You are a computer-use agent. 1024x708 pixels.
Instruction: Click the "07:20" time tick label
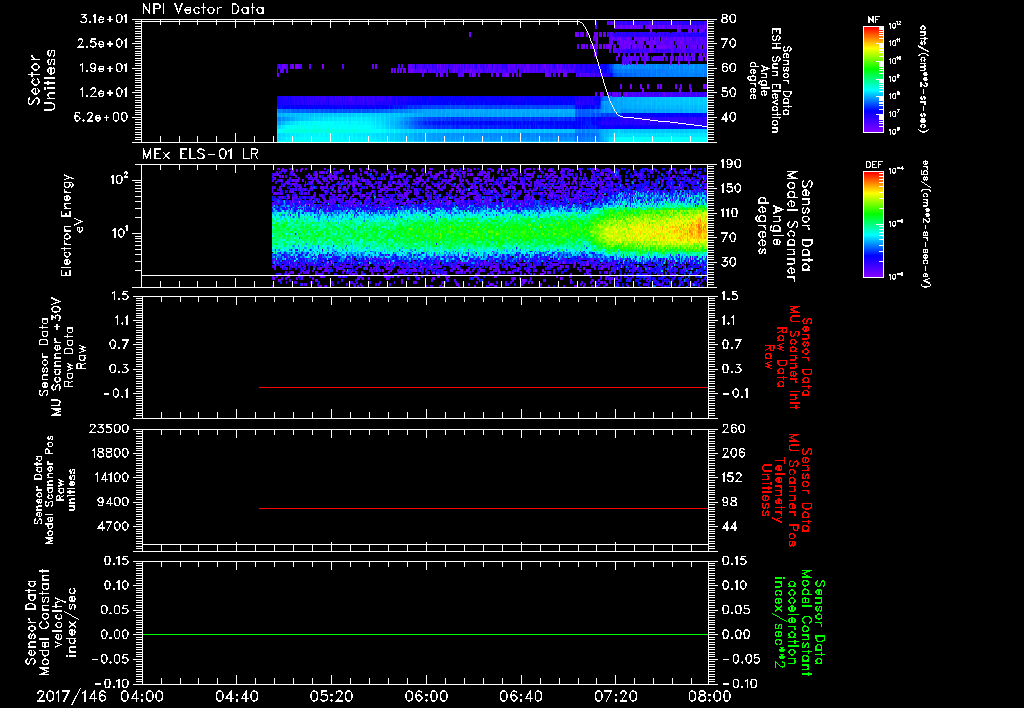615,696
